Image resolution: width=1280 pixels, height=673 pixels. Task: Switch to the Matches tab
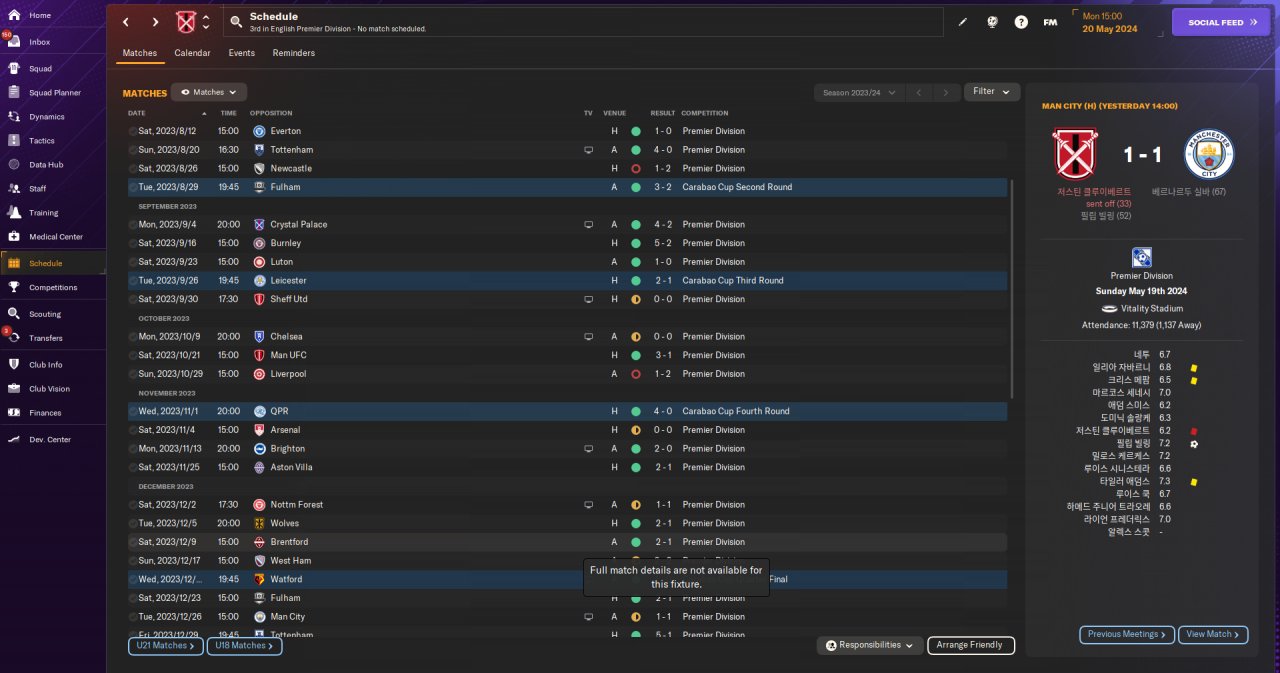coord(140,53)
